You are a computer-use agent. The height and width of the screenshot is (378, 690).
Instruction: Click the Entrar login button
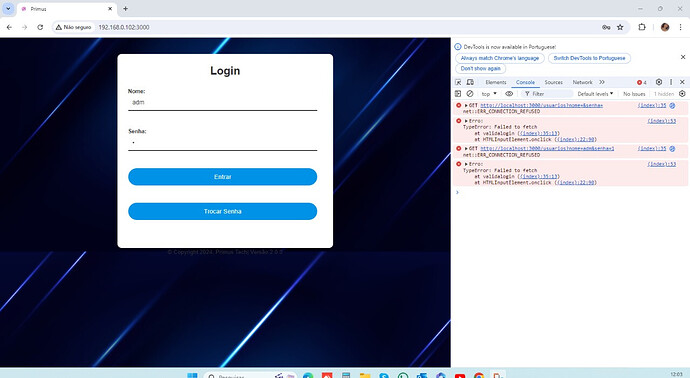coord(222,177)
